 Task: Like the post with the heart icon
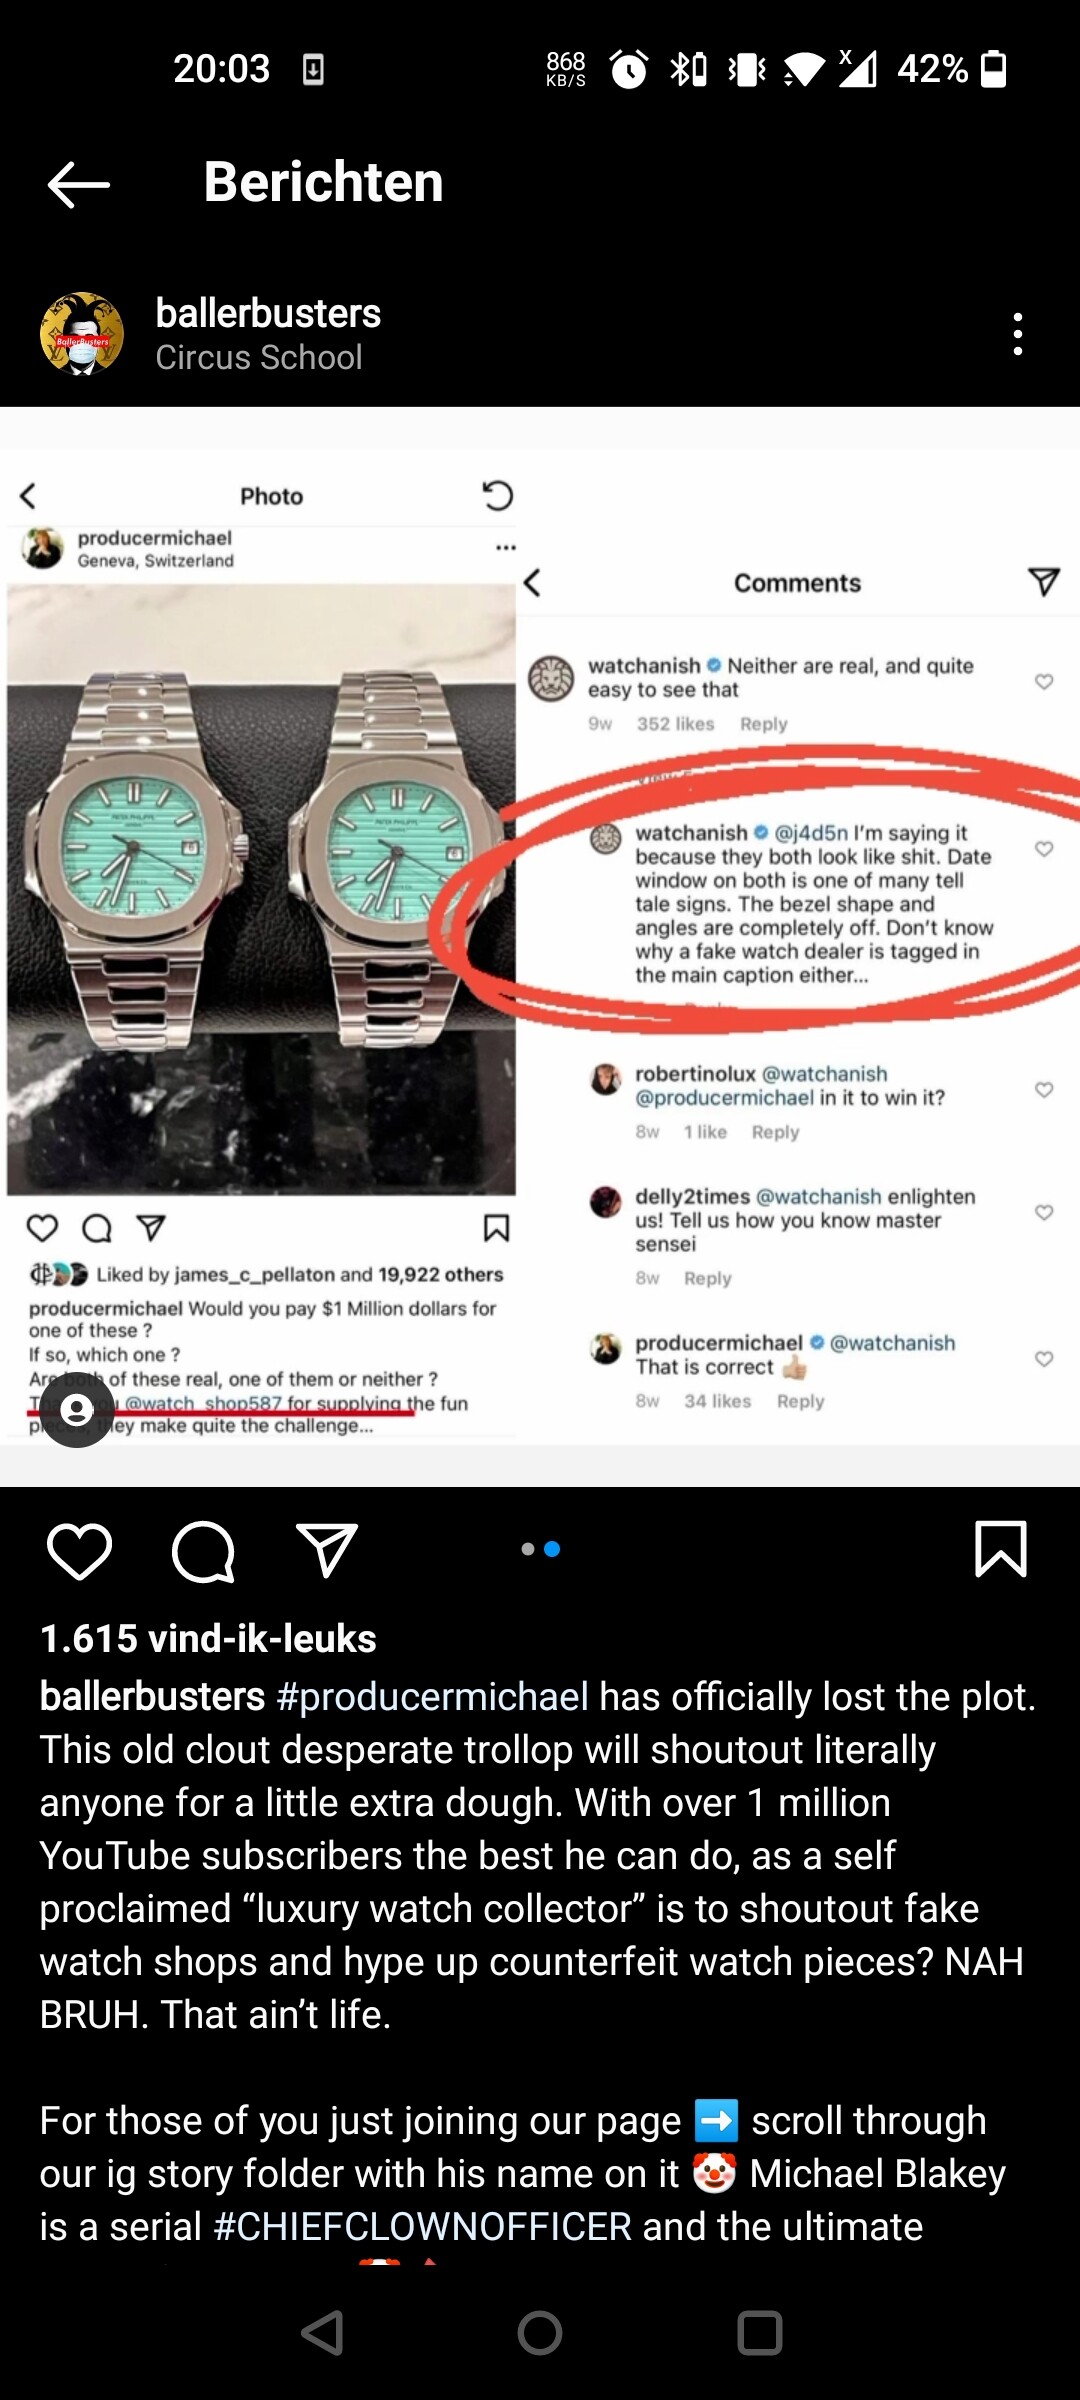(x=79, y=1552)
